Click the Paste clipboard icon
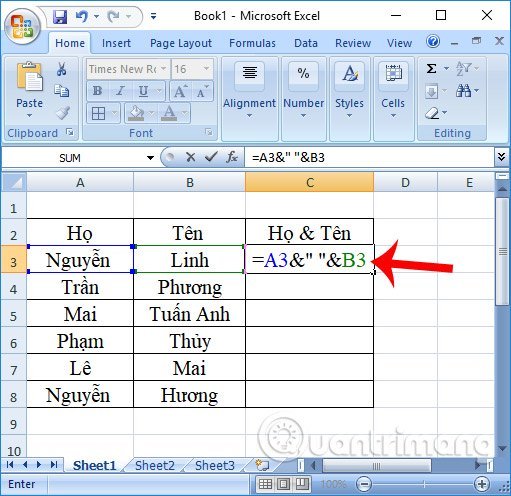Viewport: 511px width, 496px height. [29, 76]
